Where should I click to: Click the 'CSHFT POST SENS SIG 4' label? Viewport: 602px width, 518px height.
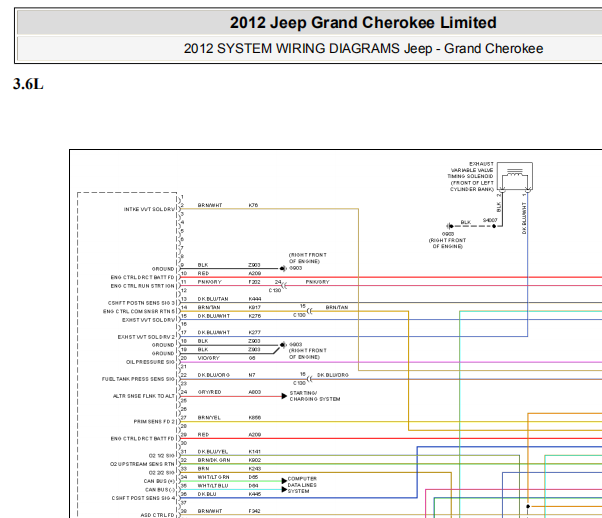[143, 498]
